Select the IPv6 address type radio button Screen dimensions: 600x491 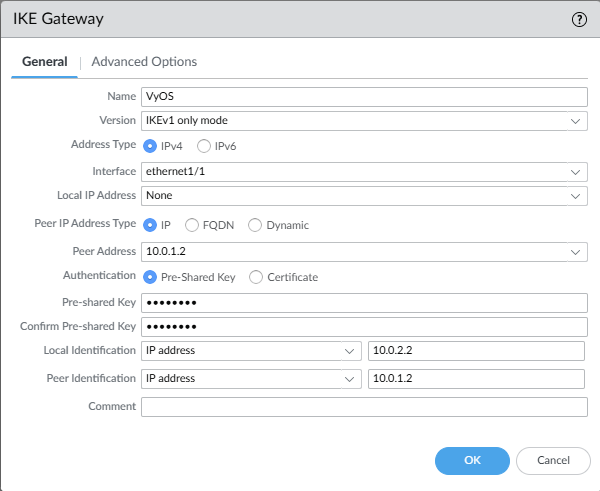(x=204, y=146)
